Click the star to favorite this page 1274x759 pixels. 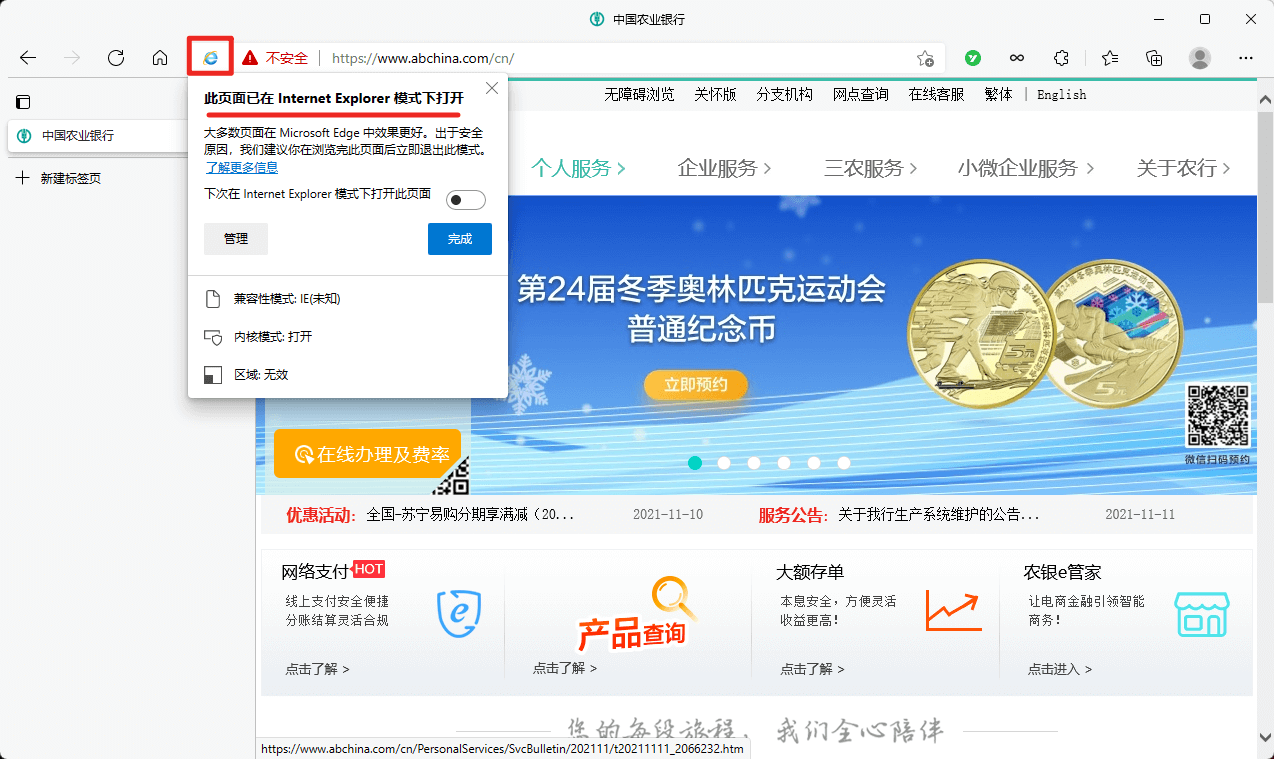925,58
